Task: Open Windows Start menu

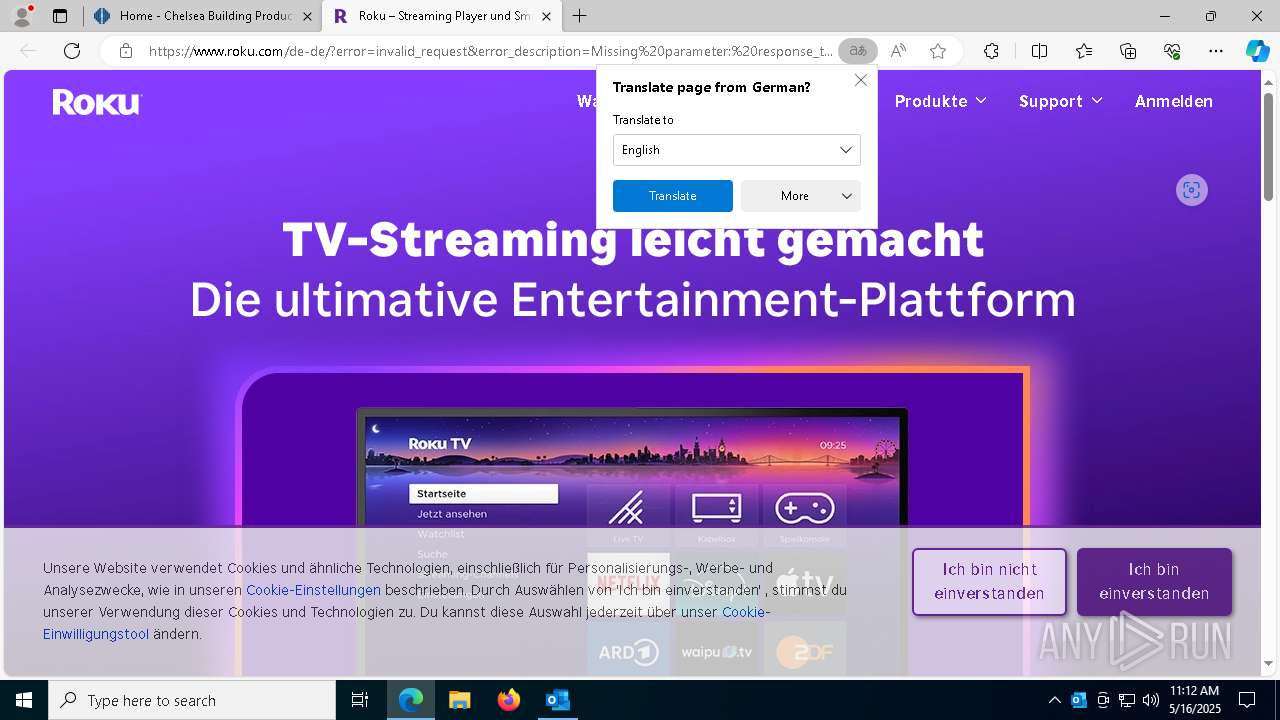Action: click(x=24, y=700)
